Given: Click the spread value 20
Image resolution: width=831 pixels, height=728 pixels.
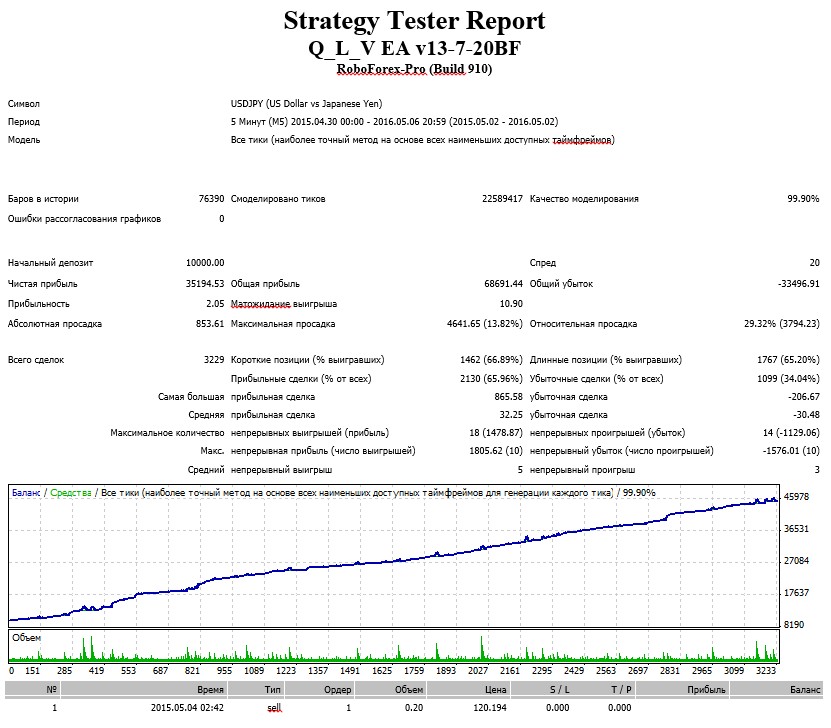Looking at the screenshot, I should pyautogui.click(x=815, y=263).
